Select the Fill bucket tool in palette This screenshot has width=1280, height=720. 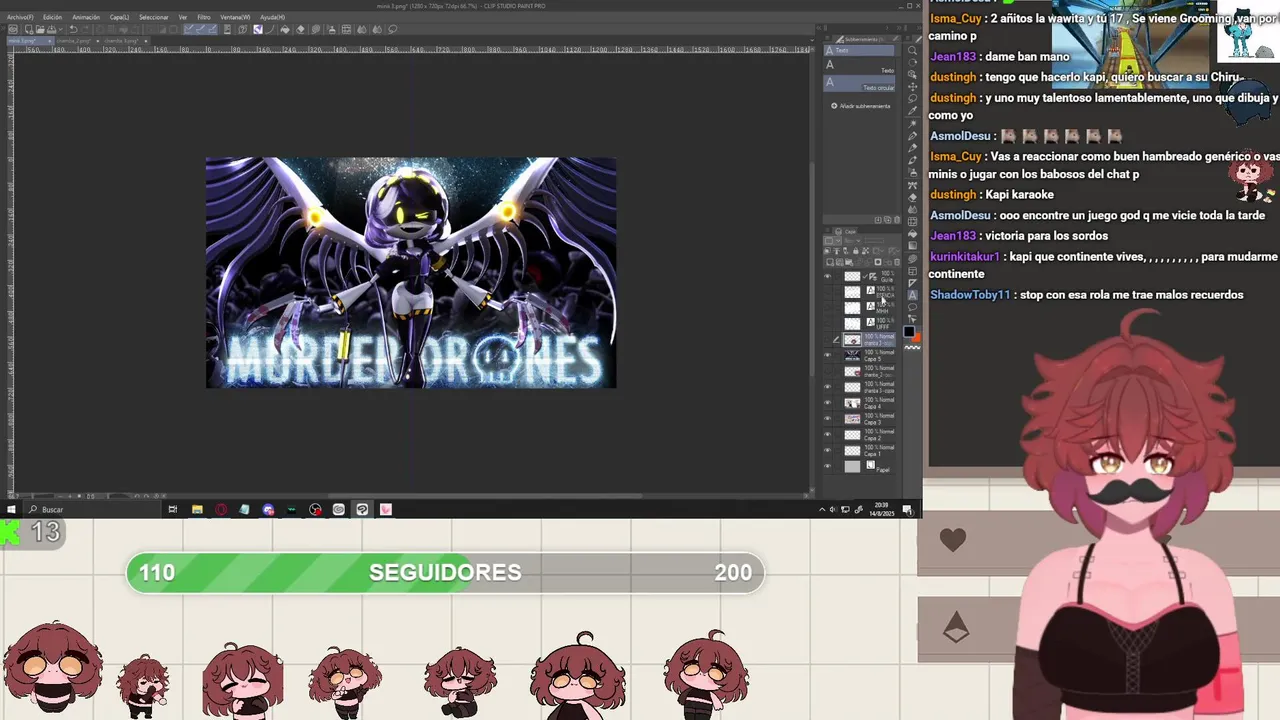tap(912, 234)
